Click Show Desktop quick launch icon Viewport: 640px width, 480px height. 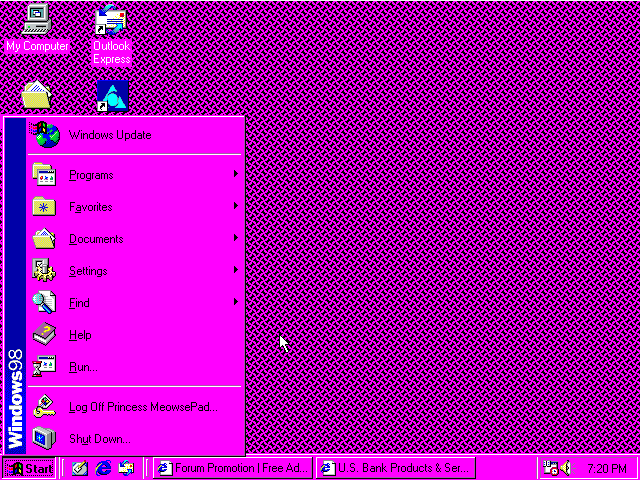tap(80, 468)
